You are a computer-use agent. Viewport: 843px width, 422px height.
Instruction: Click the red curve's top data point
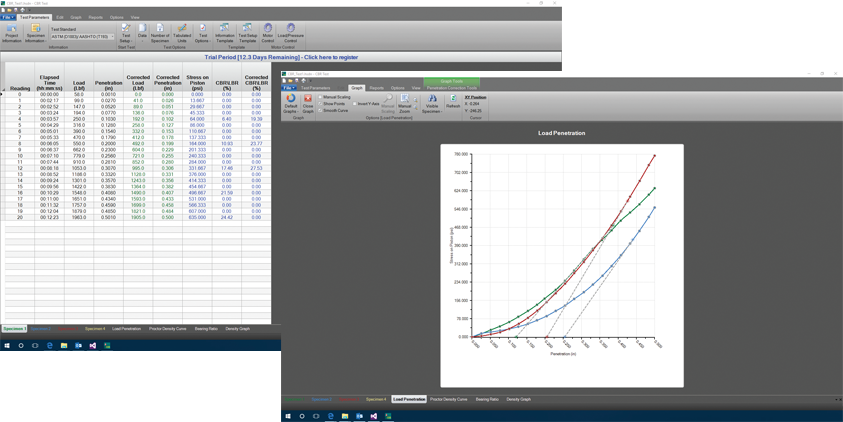point(655,155)
